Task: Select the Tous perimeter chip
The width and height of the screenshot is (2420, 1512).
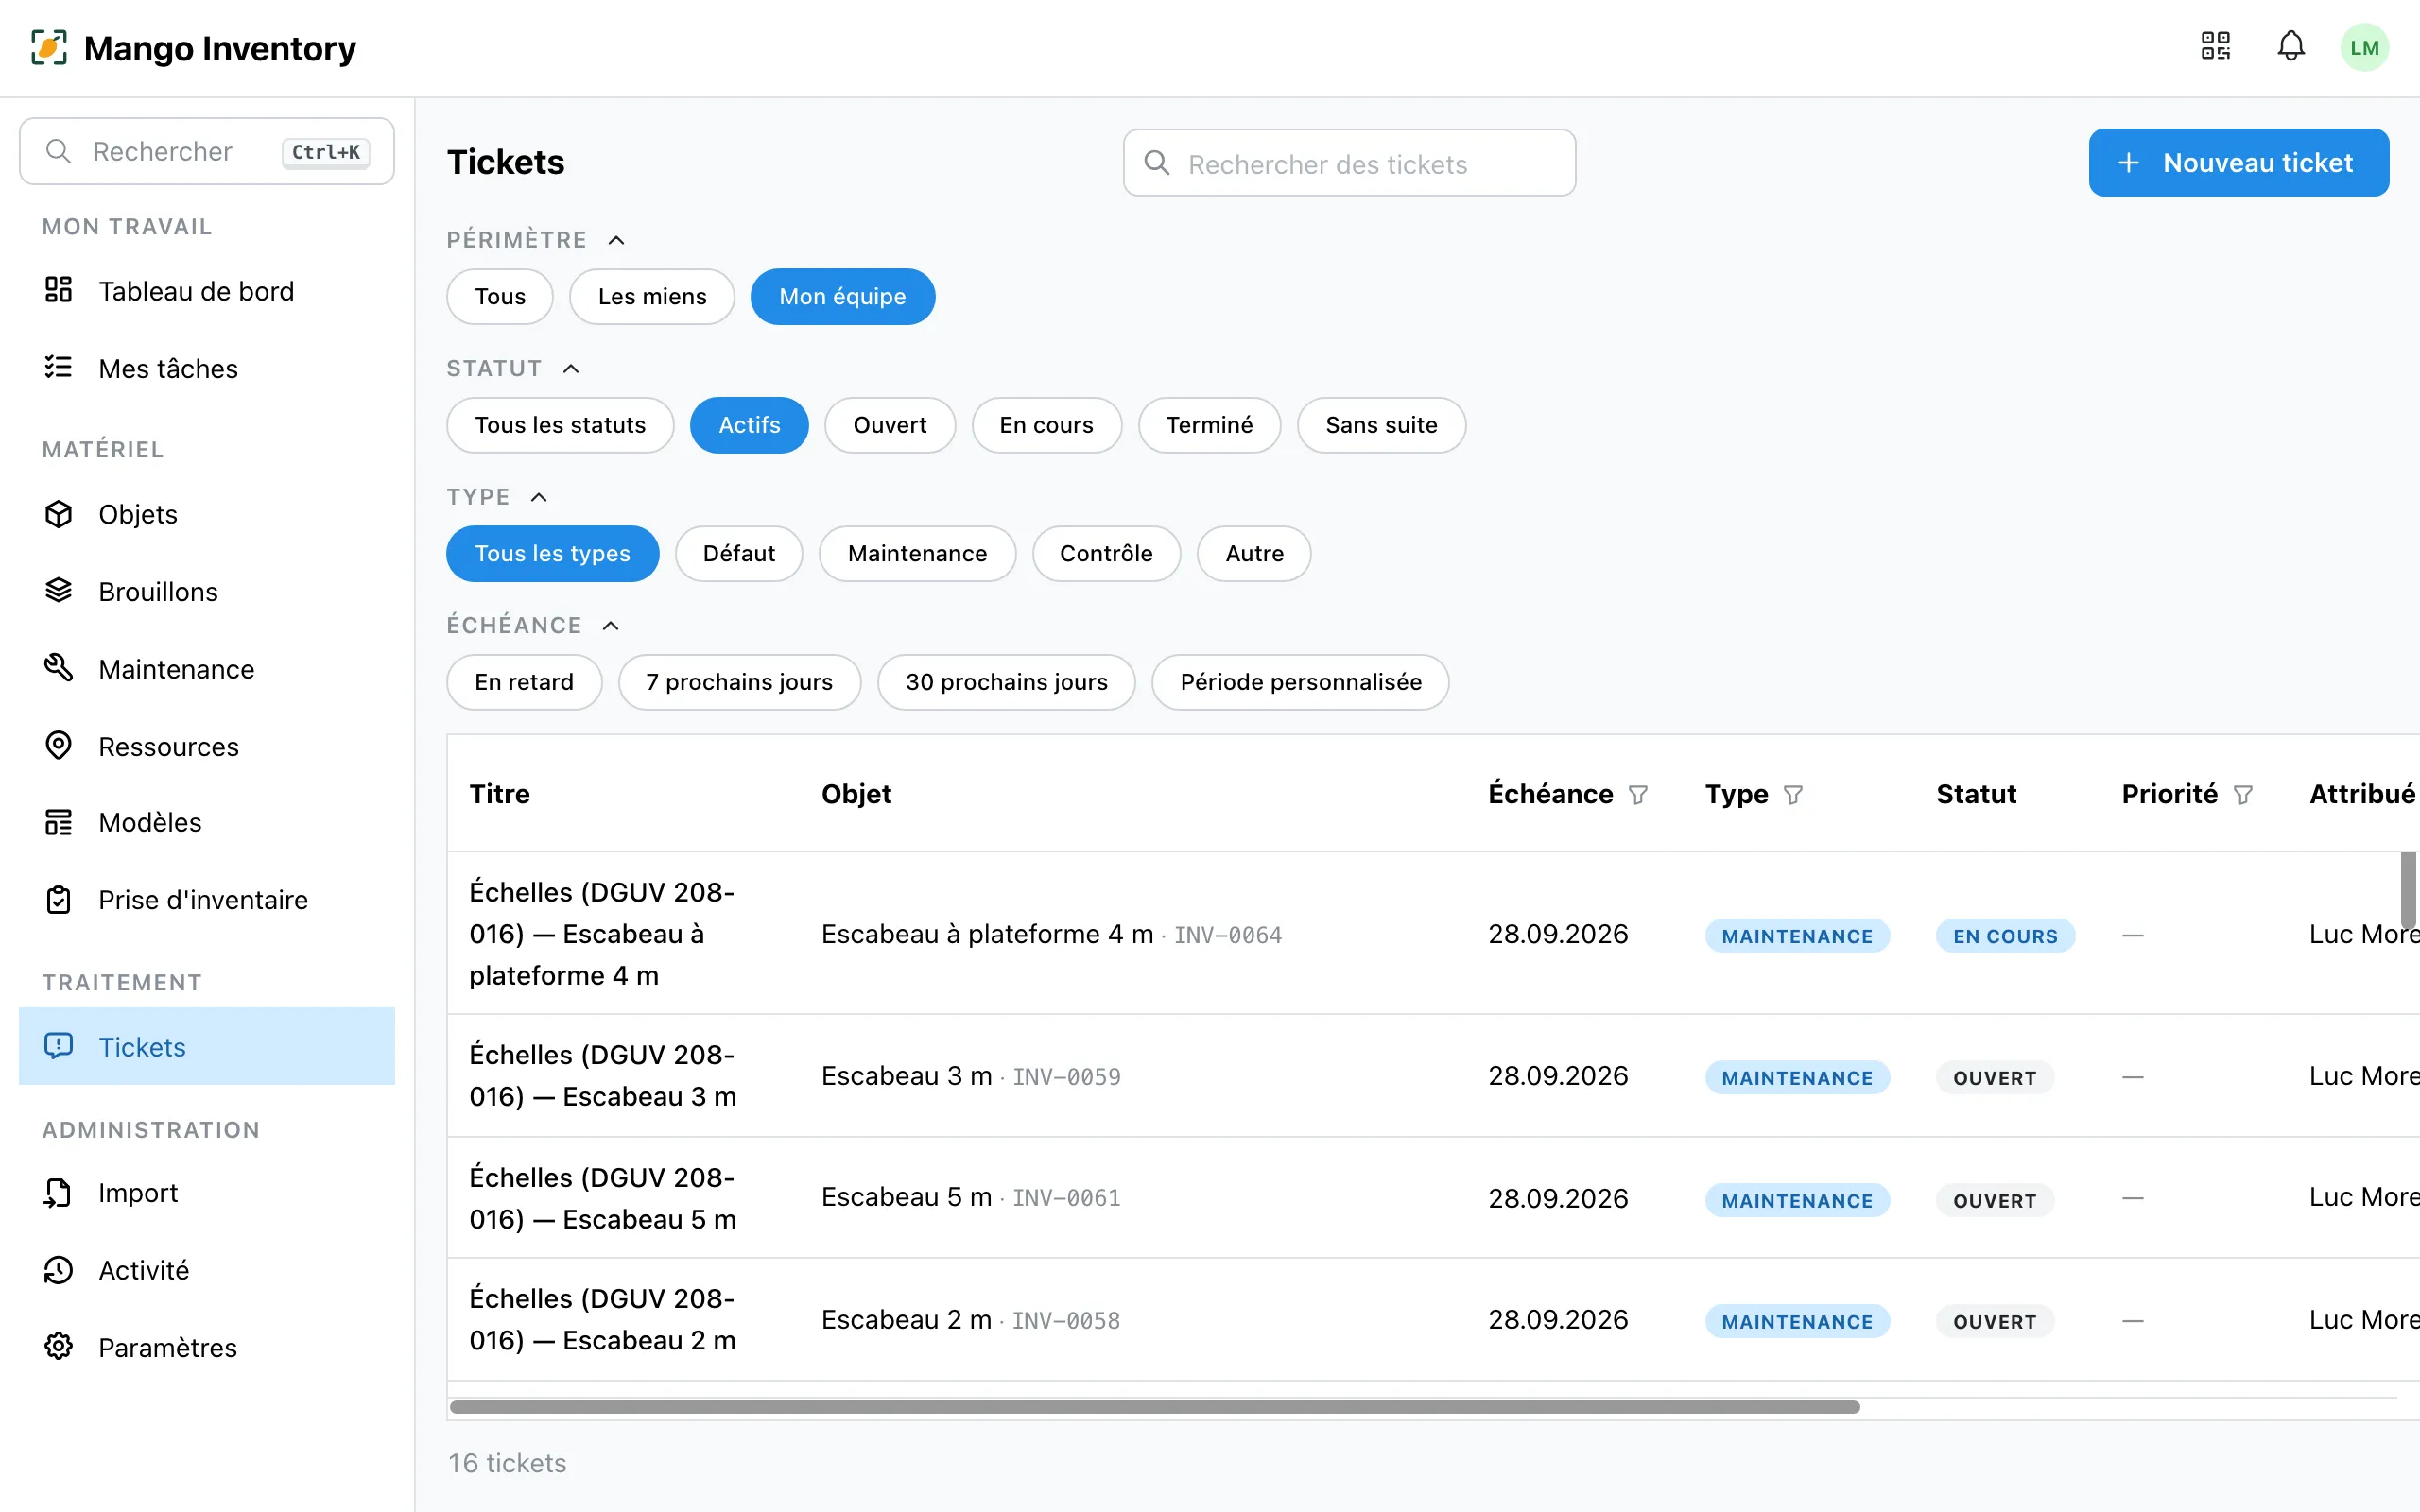Action: (500, 296)
